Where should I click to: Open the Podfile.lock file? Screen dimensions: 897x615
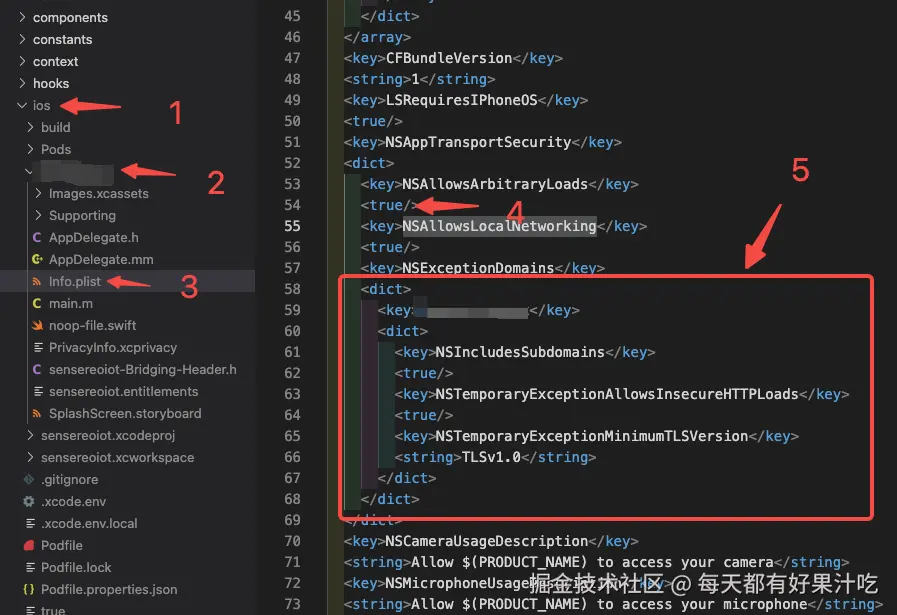76,568
